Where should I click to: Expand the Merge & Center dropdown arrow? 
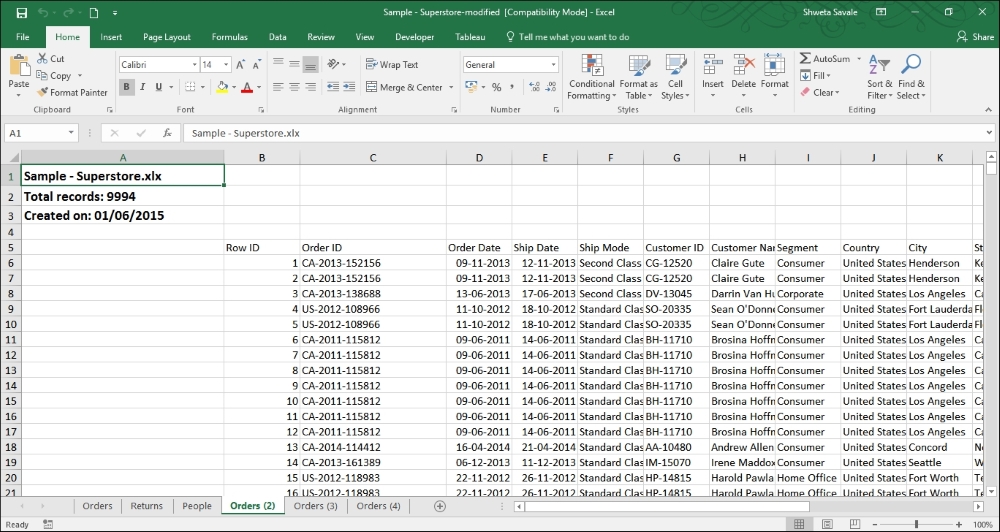[451, 87]
